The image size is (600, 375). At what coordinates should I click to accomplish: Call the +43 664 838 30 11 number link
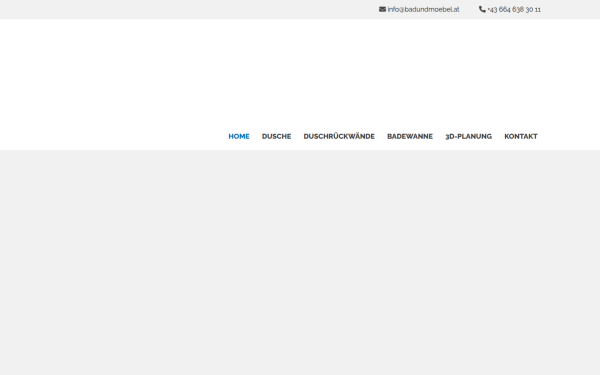click(514, 10)
